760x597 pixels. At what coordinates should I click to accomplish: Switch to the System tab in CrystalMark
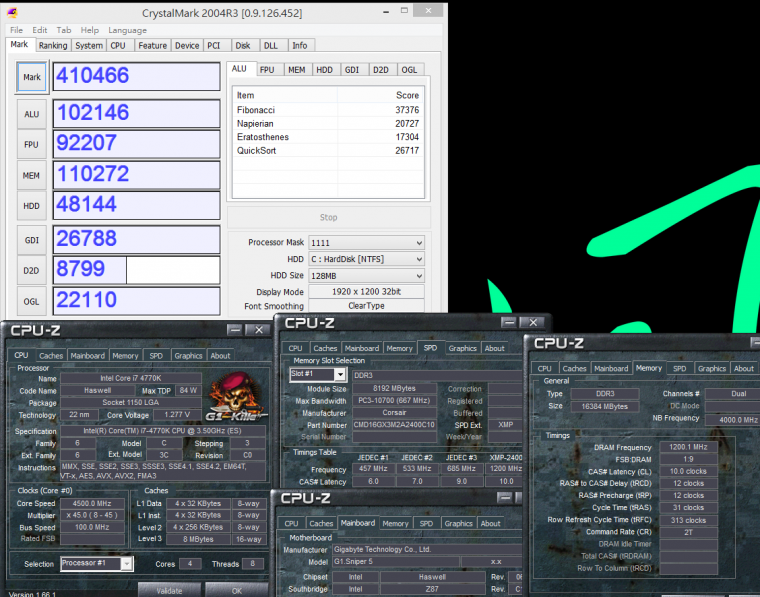click(89, 46)
